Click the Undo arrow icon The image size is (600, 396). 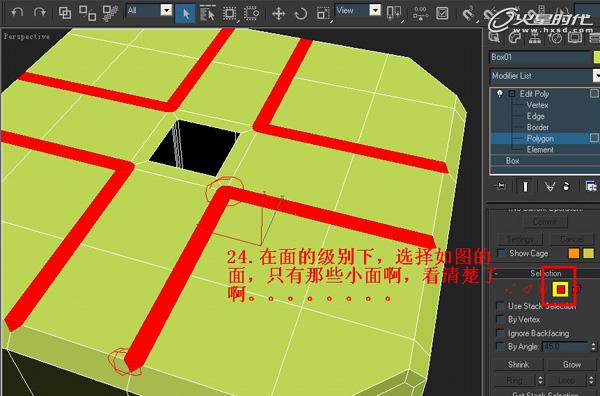coord(17,12)
